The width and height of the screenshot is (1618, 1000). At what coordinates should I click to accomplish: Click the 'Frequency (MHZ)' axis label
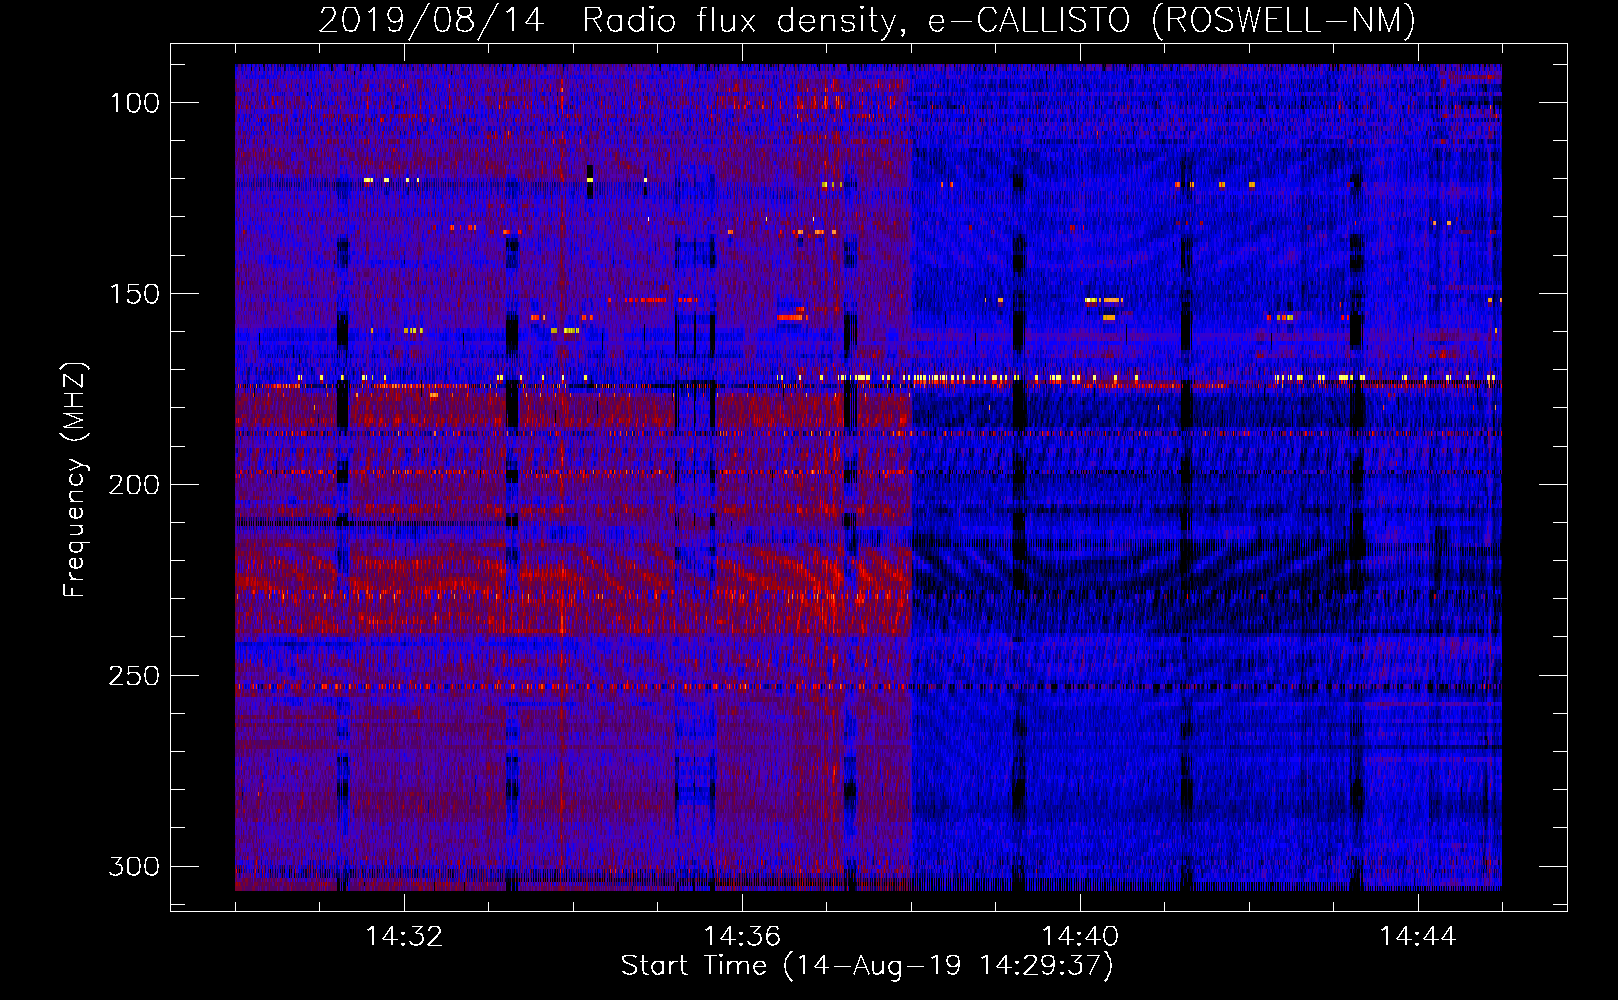75,479
